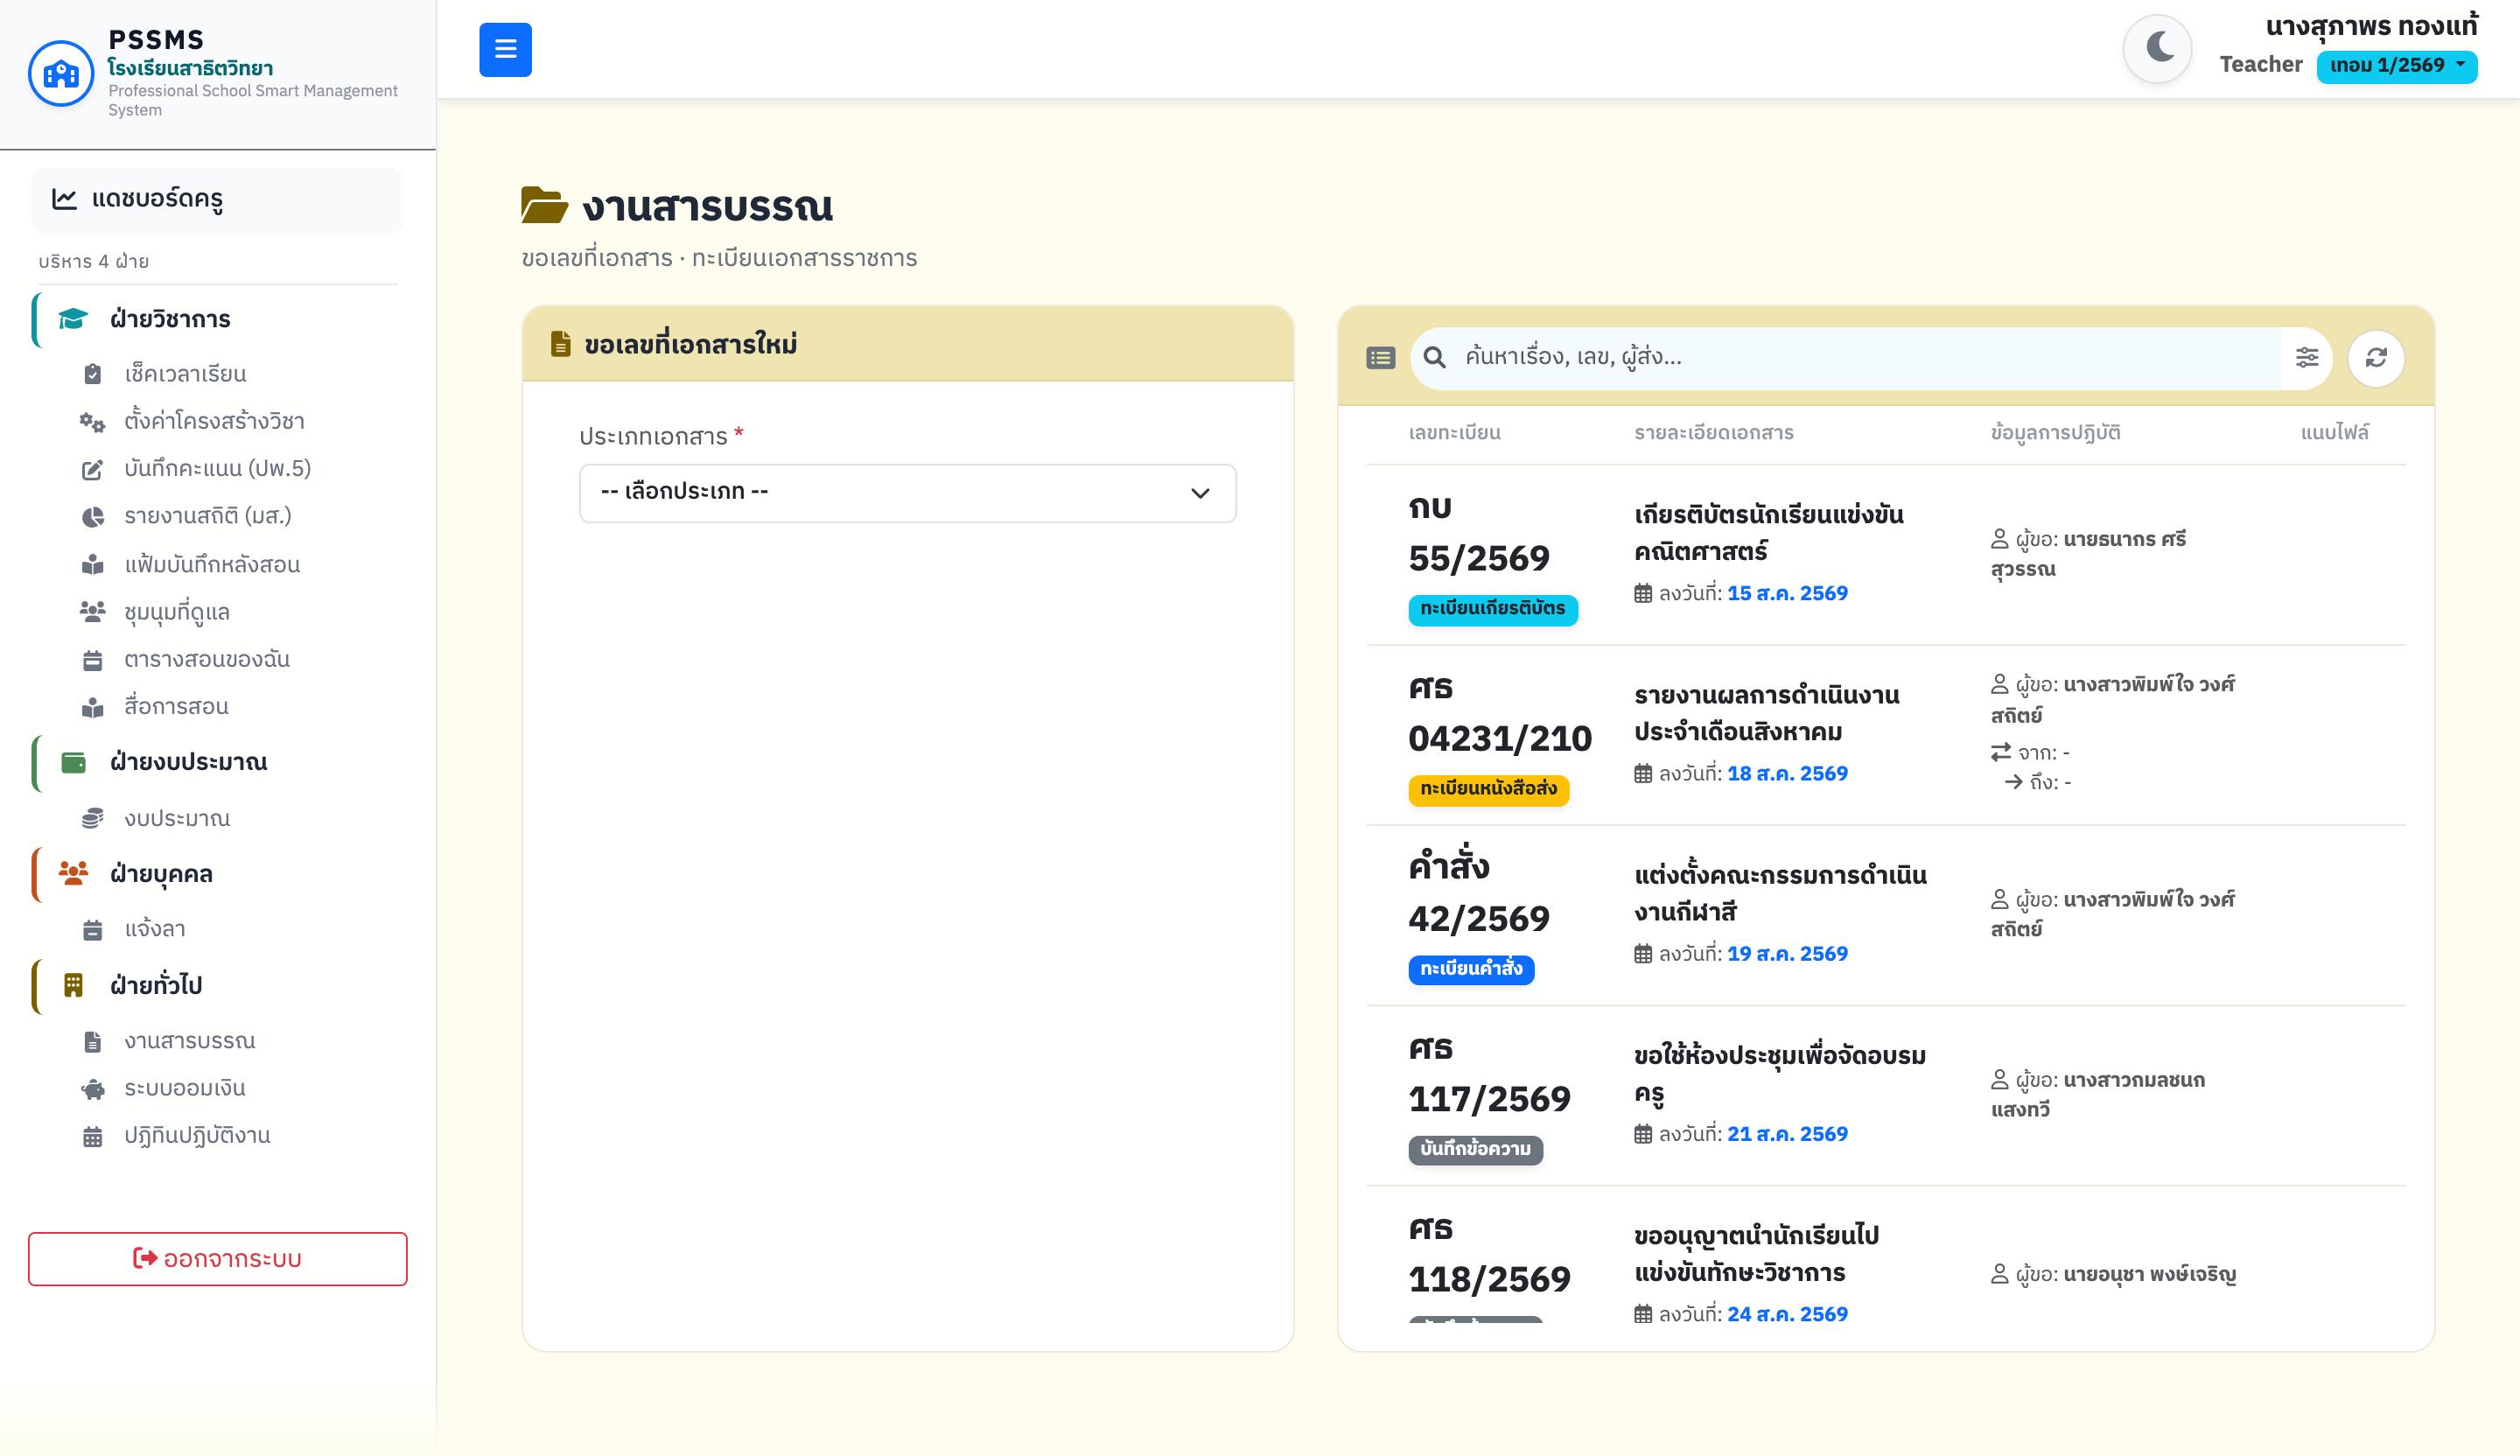Click the ออกจากระบบ logout button
The height and width of the screenshot is (1456, 2520).
217,1258
